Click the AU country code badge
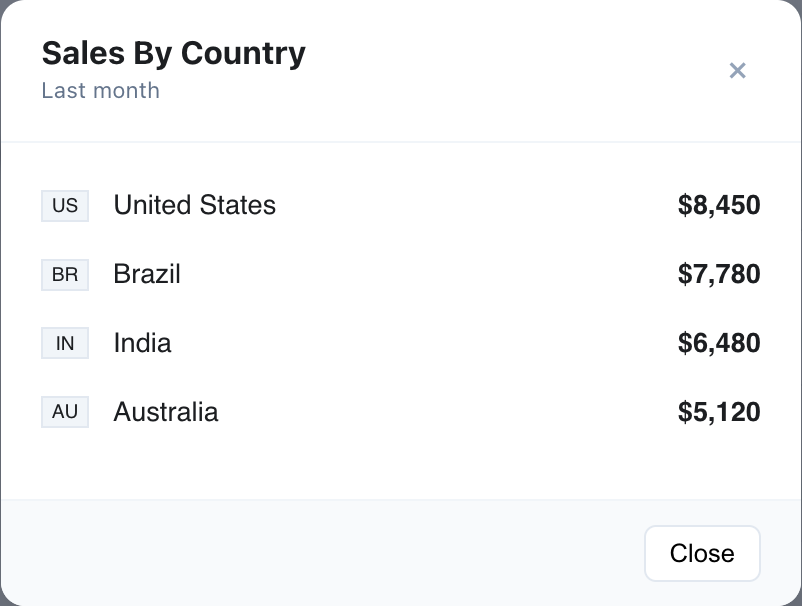802x606 pixels. (x=64, y=412)
